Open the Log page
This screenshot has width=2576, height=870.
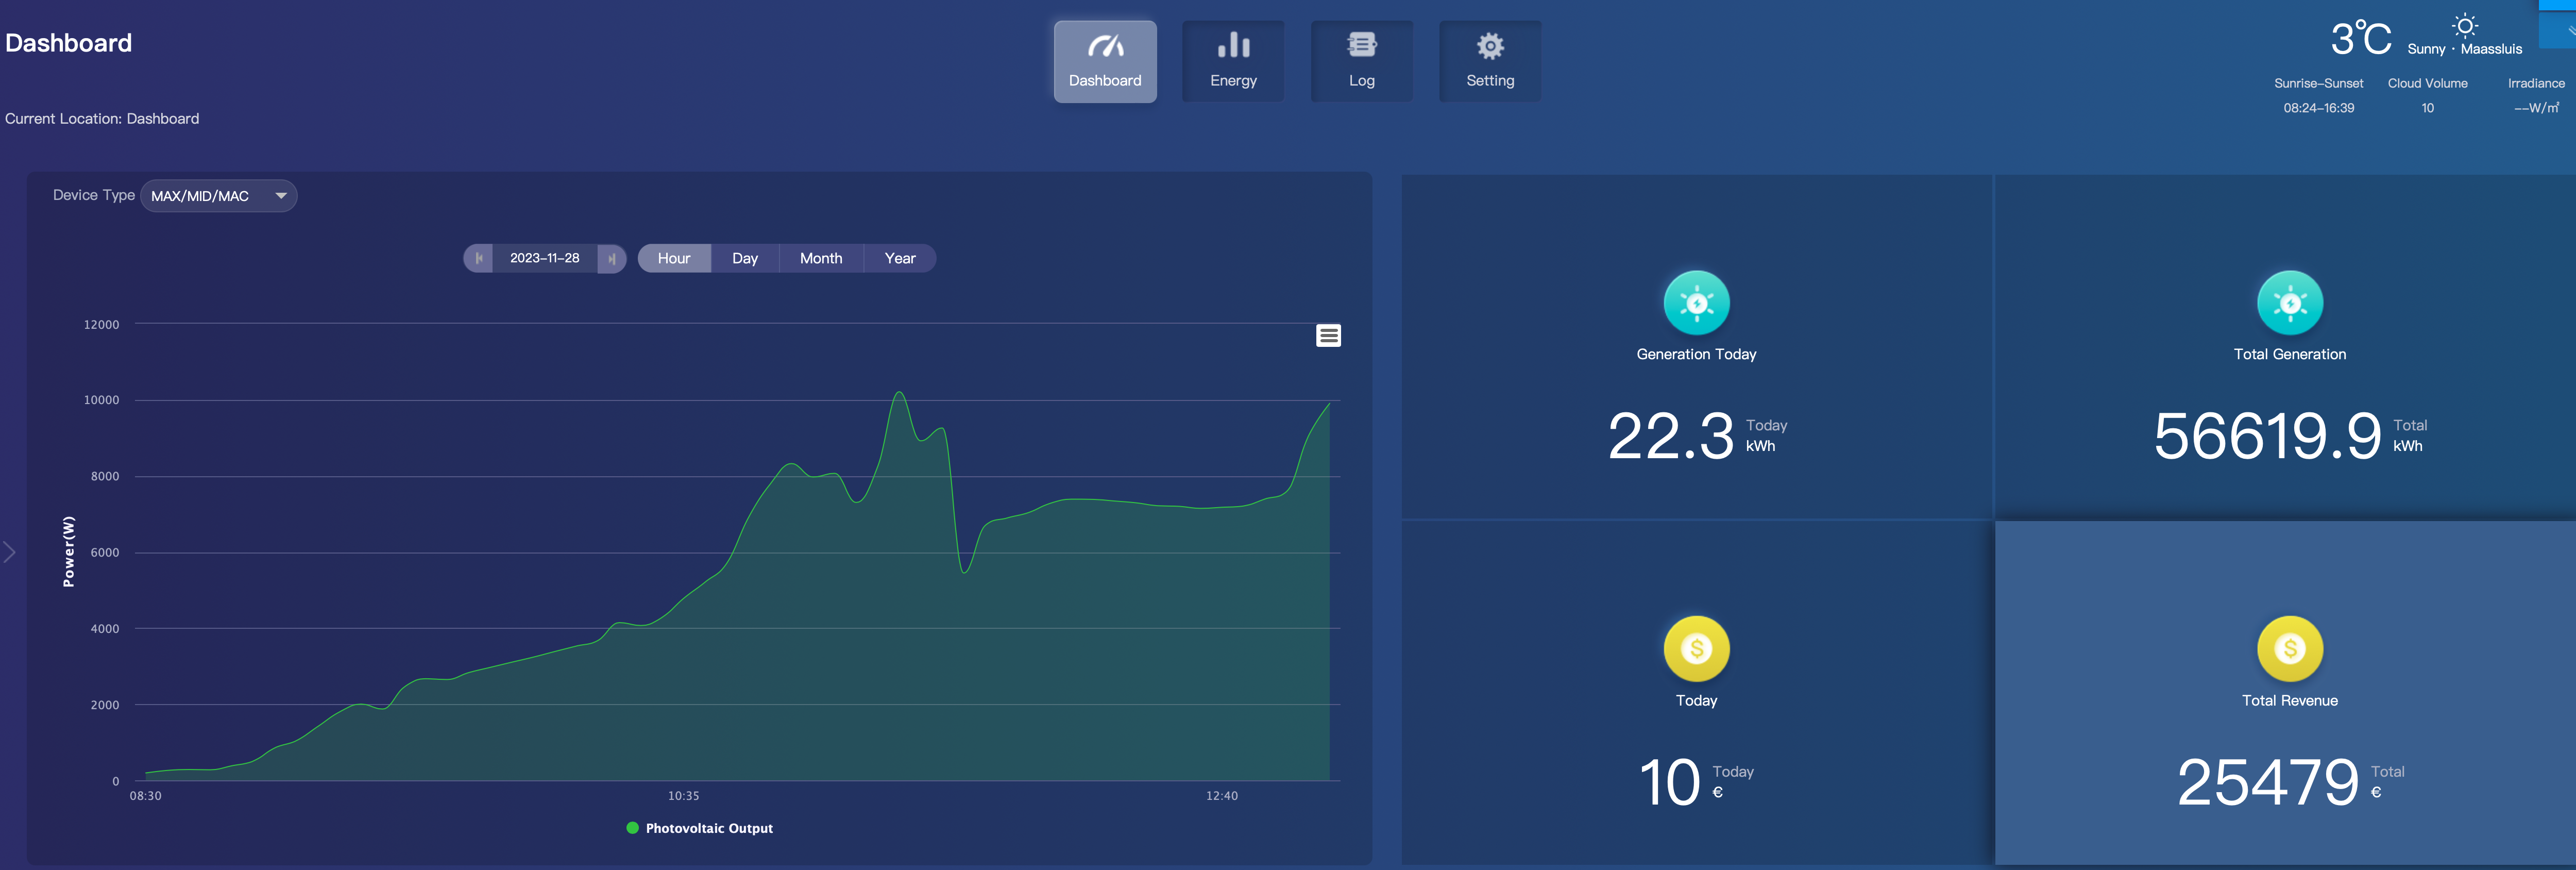pos(1361,61)
